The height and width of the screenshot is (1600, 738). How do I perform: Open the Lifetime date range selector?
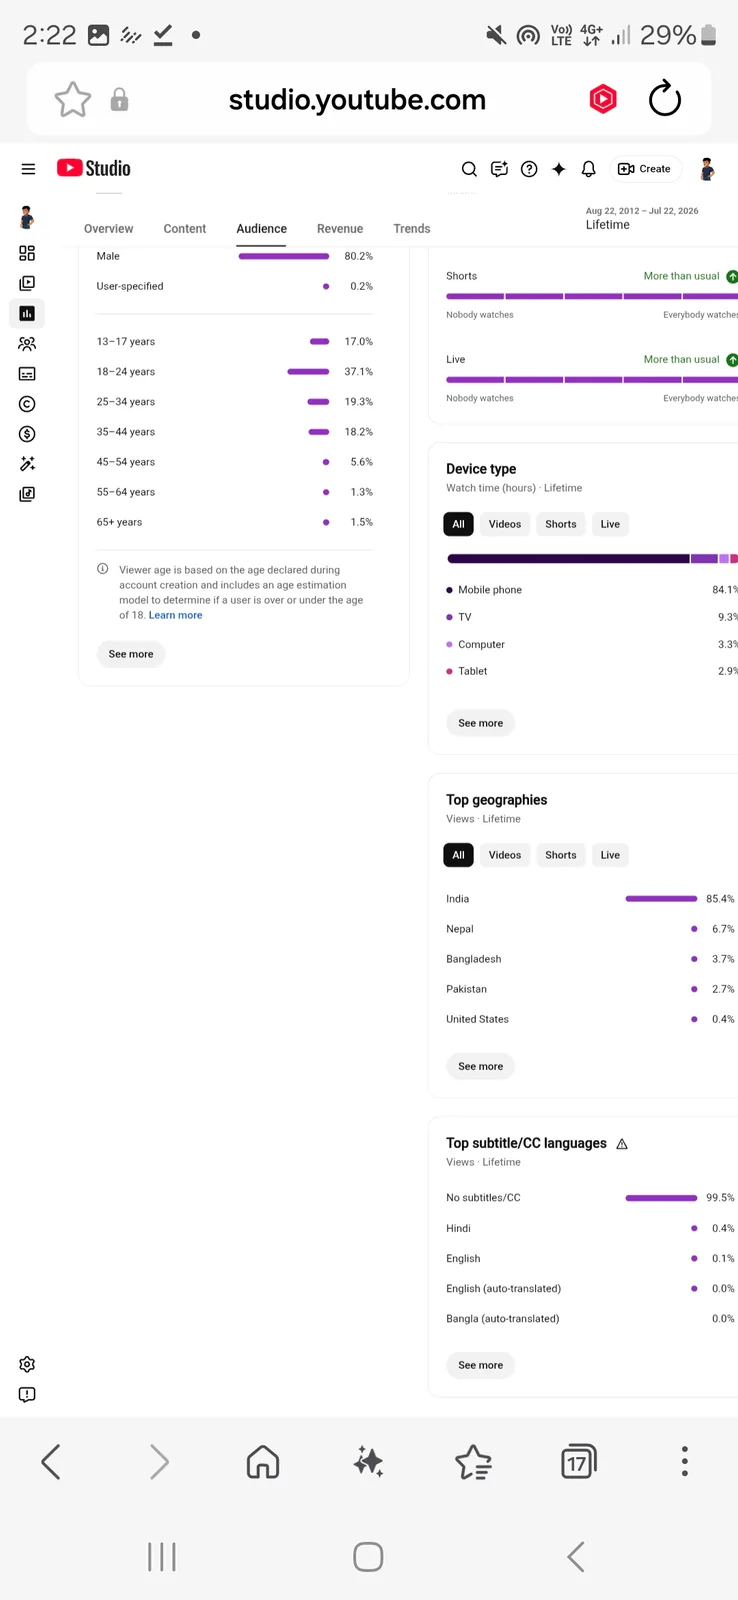[642, 218]
